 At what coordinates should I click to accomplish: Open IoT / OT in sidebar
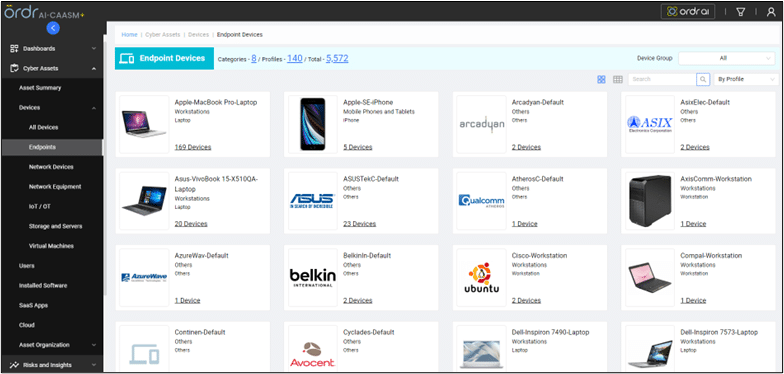coord(40,206)
